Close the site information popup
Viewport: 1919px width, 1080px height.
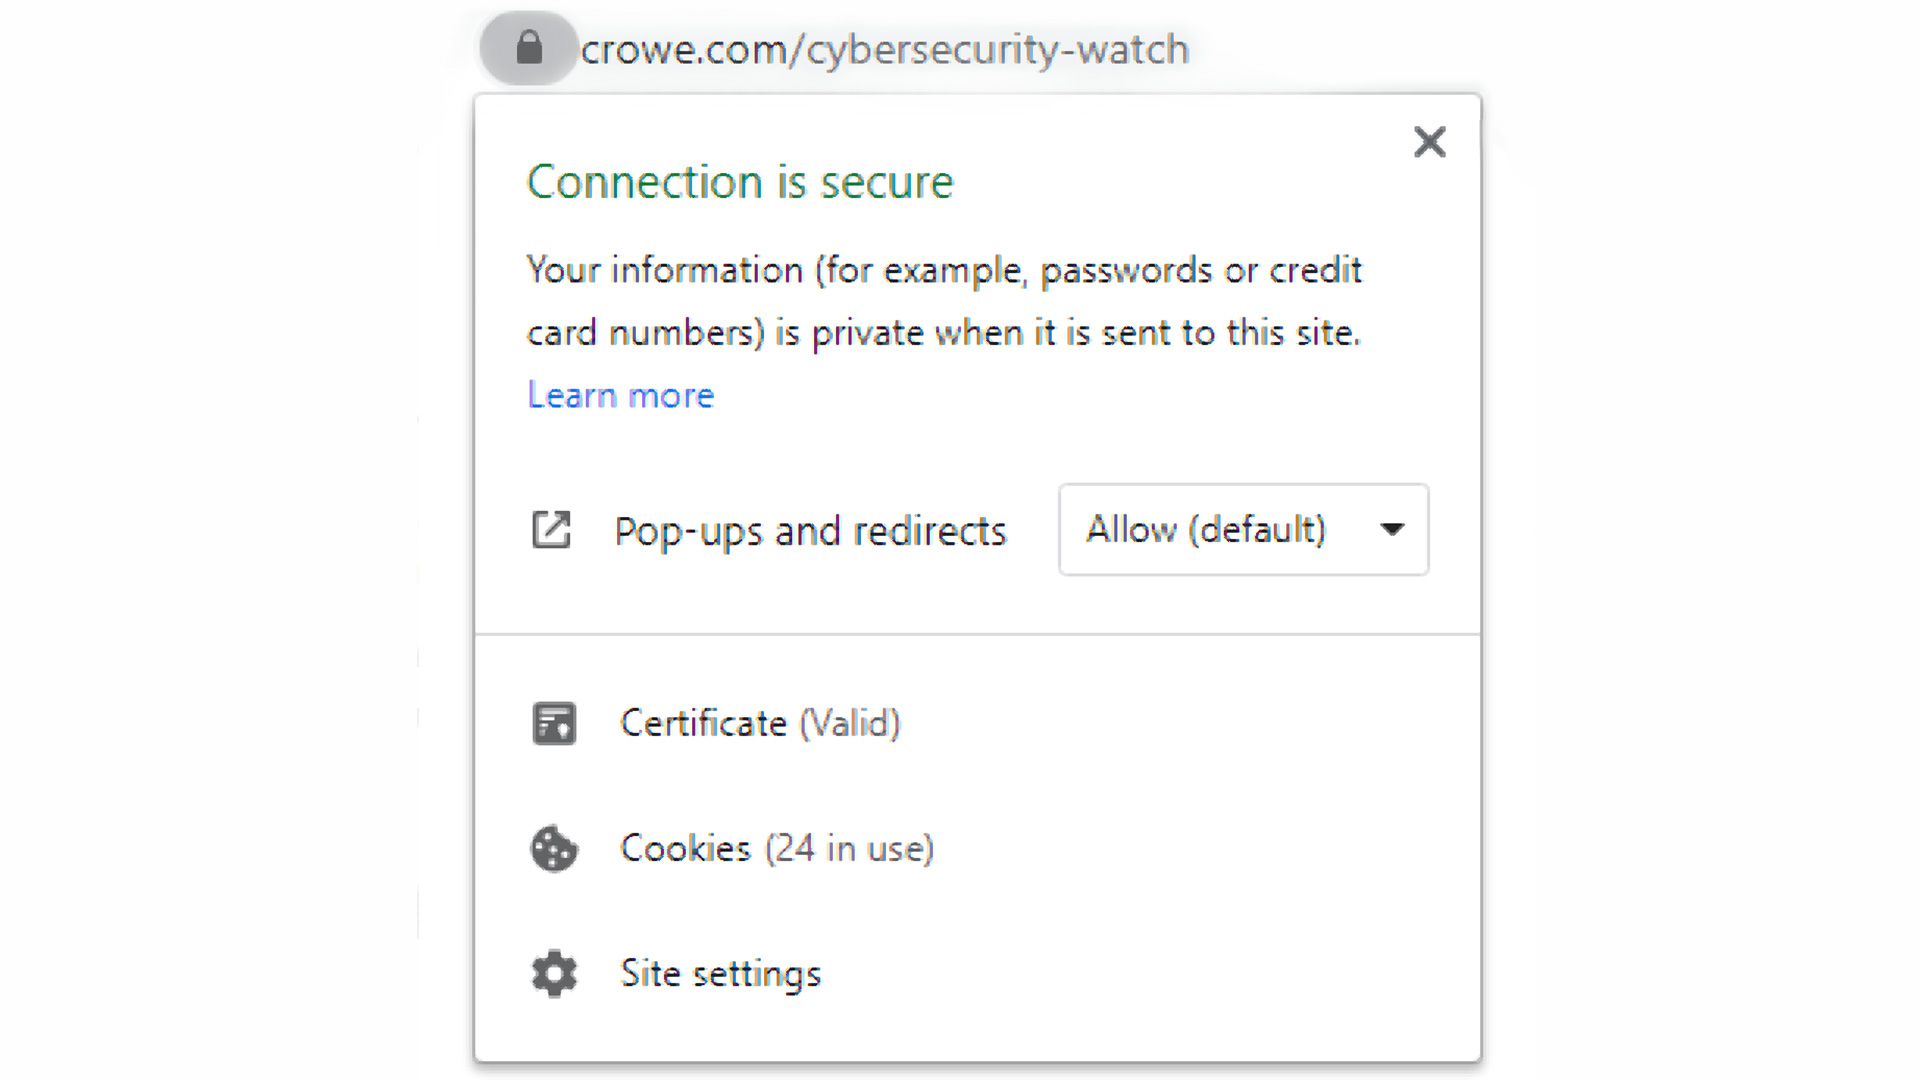click(1429, 142)
